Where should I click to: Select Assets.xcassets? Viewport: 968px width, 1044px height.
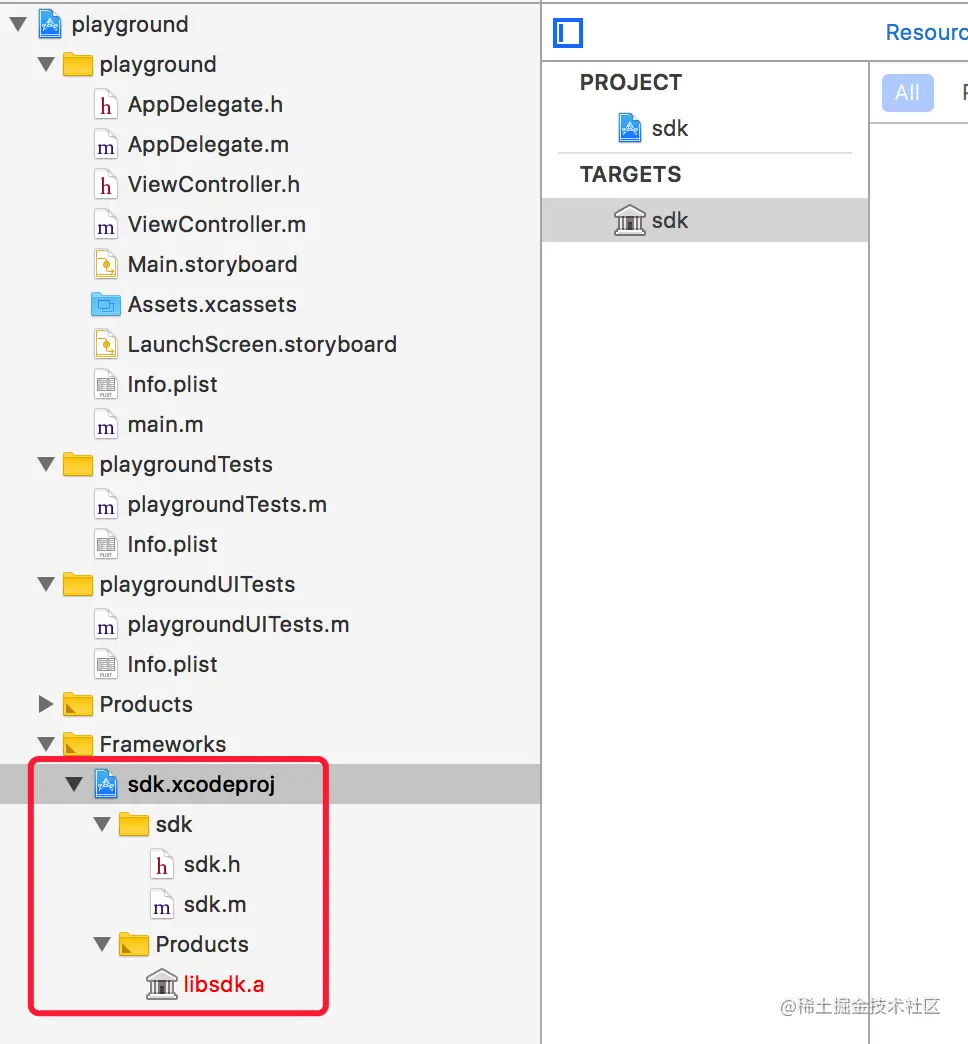[212, 304]
